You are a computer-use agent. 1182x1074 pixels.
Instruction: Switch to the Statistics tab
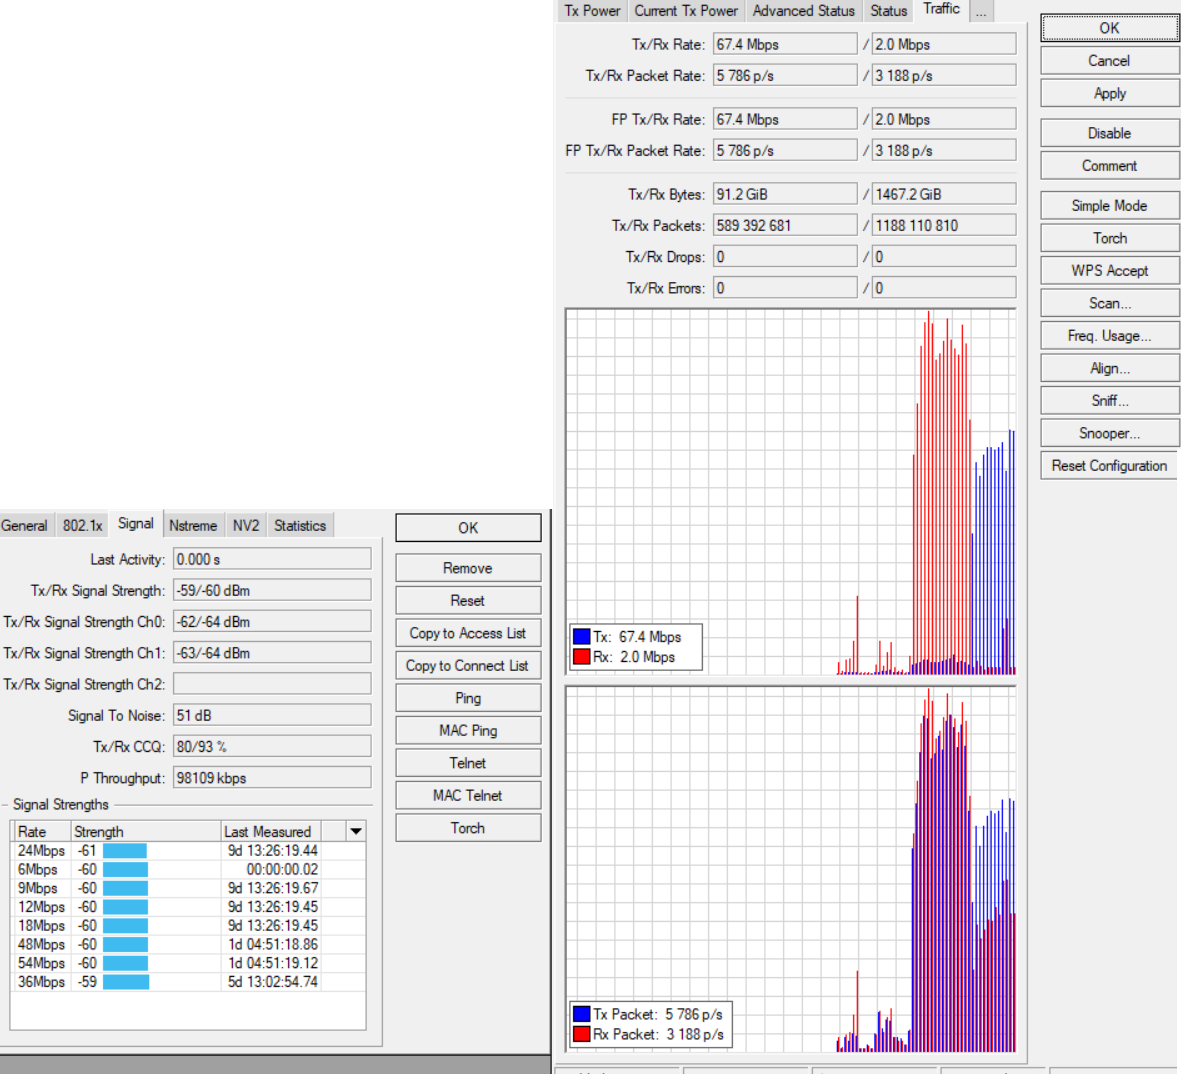click(x=300, y=525)
